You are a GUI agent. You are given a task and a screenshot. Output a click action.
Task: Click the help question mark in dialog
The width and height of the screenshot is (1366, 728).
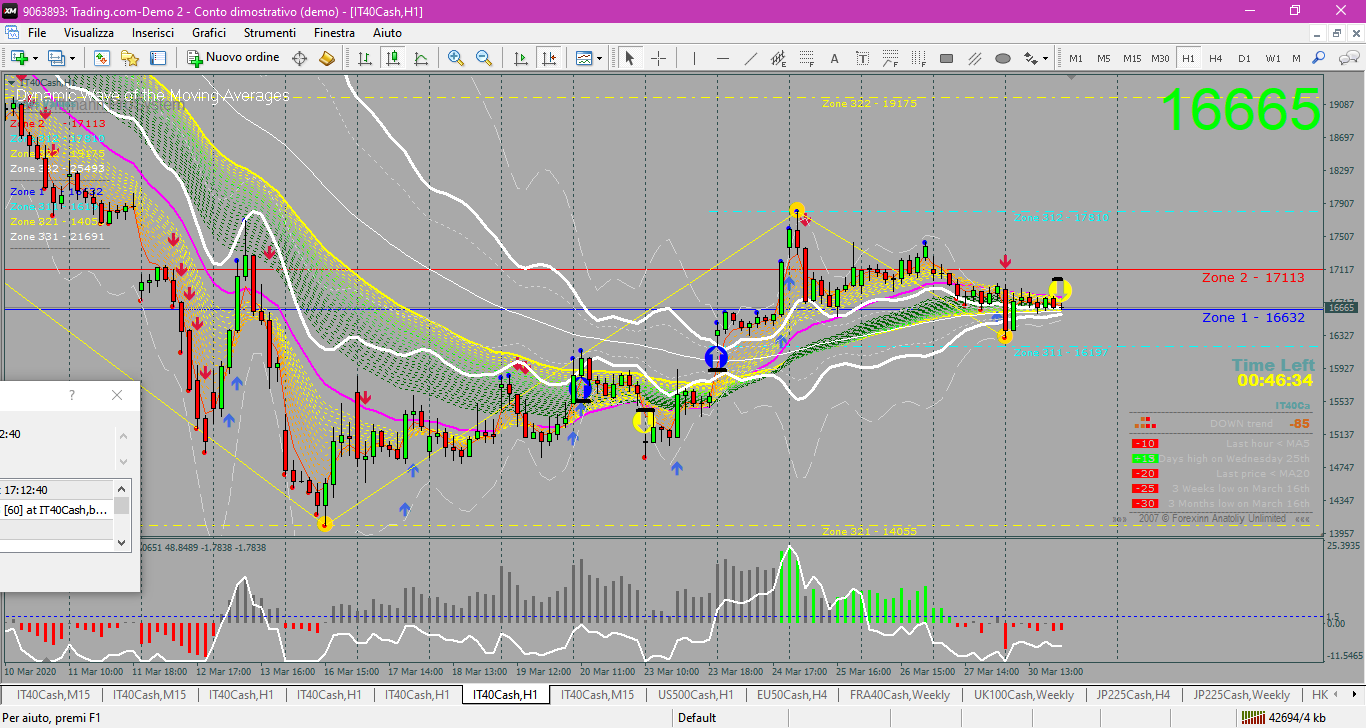pyautogui.click(x=72, y=395)
